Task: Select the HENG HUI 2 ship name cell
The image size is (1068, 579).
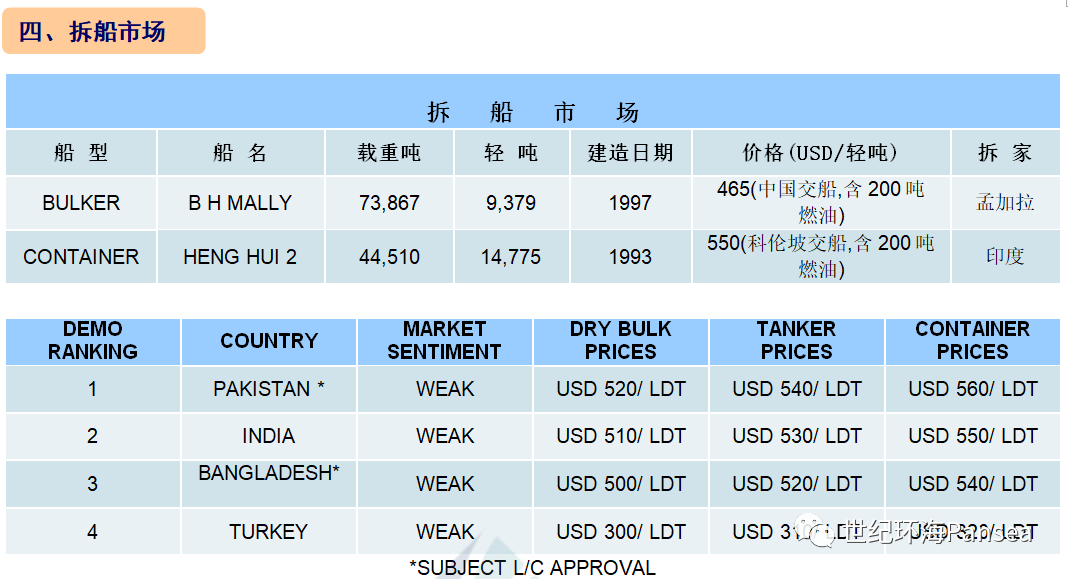Action: (240, 257)
